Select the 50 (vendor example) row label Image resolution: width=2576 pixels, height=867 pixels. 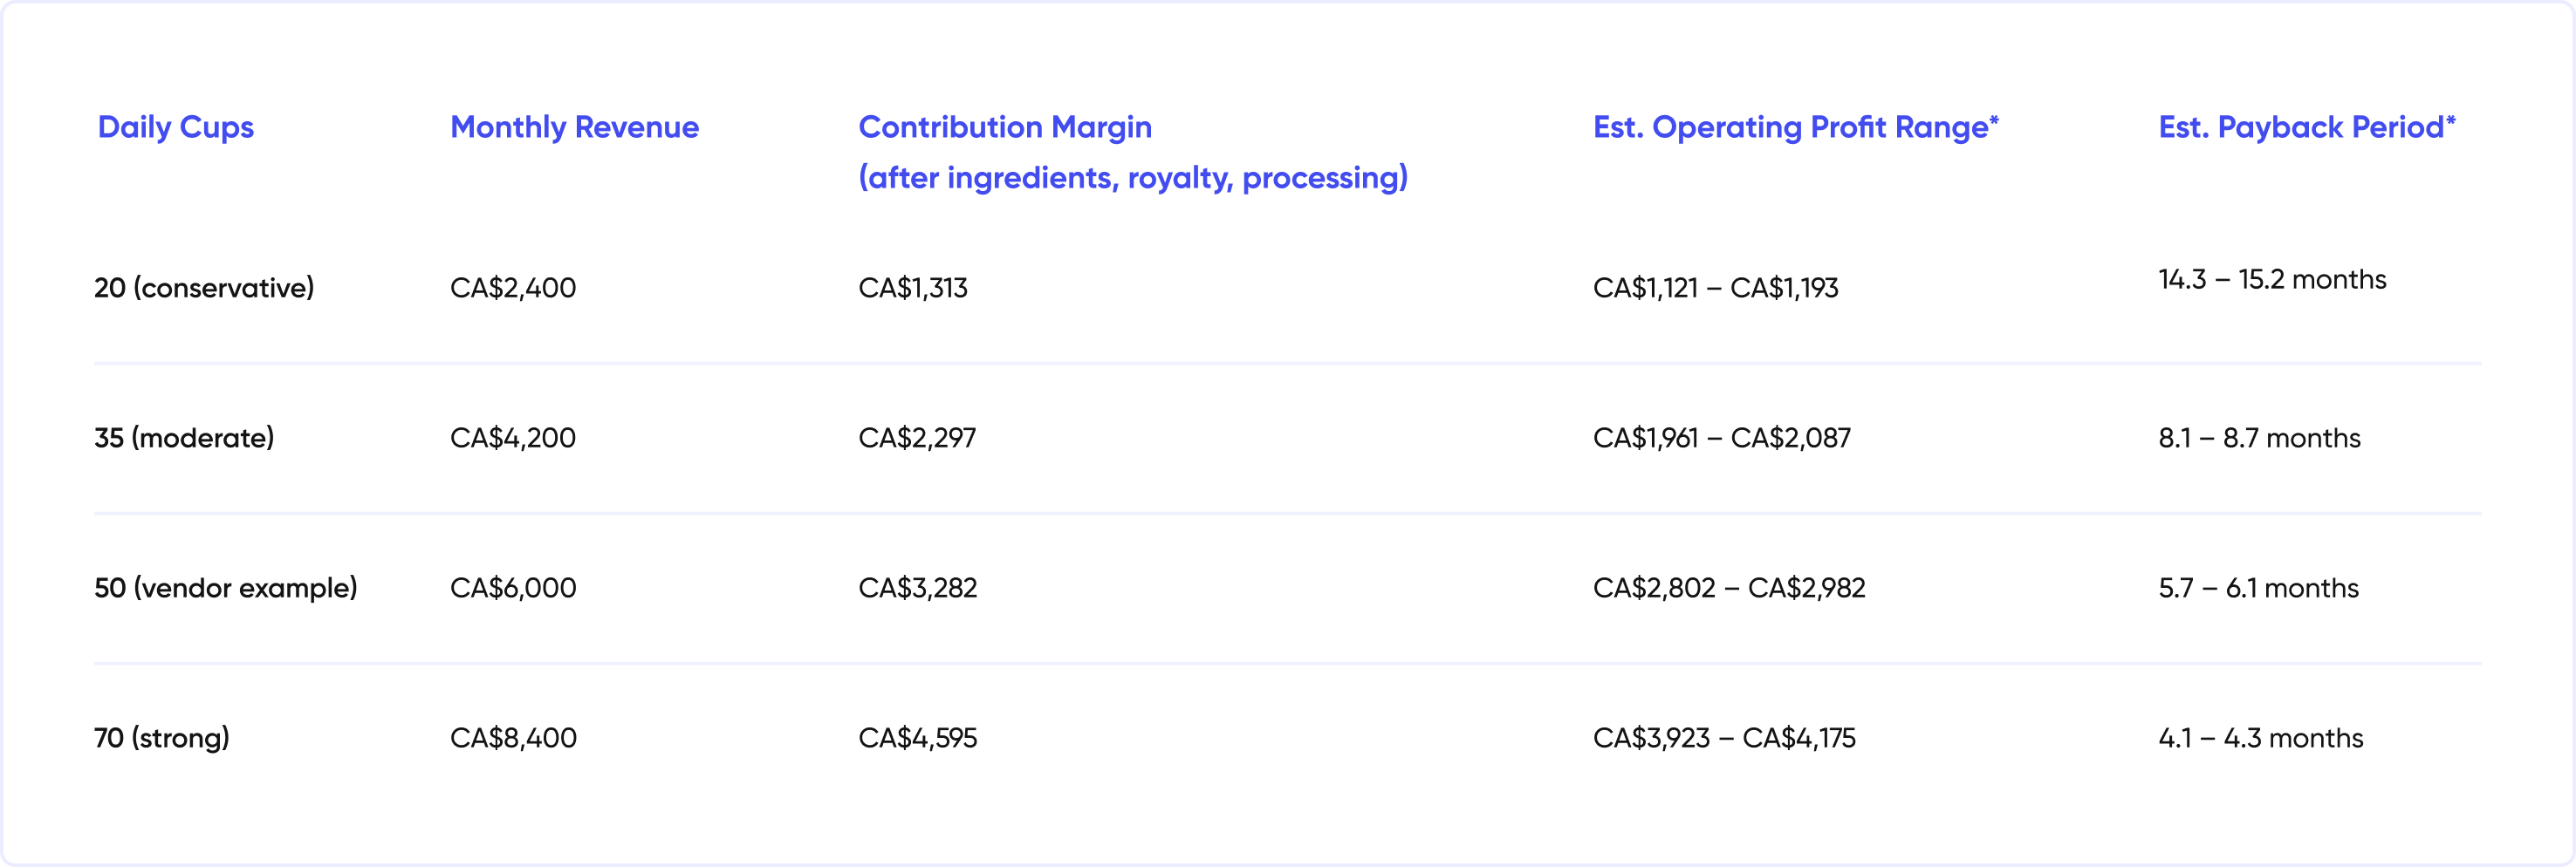[226, 588]
